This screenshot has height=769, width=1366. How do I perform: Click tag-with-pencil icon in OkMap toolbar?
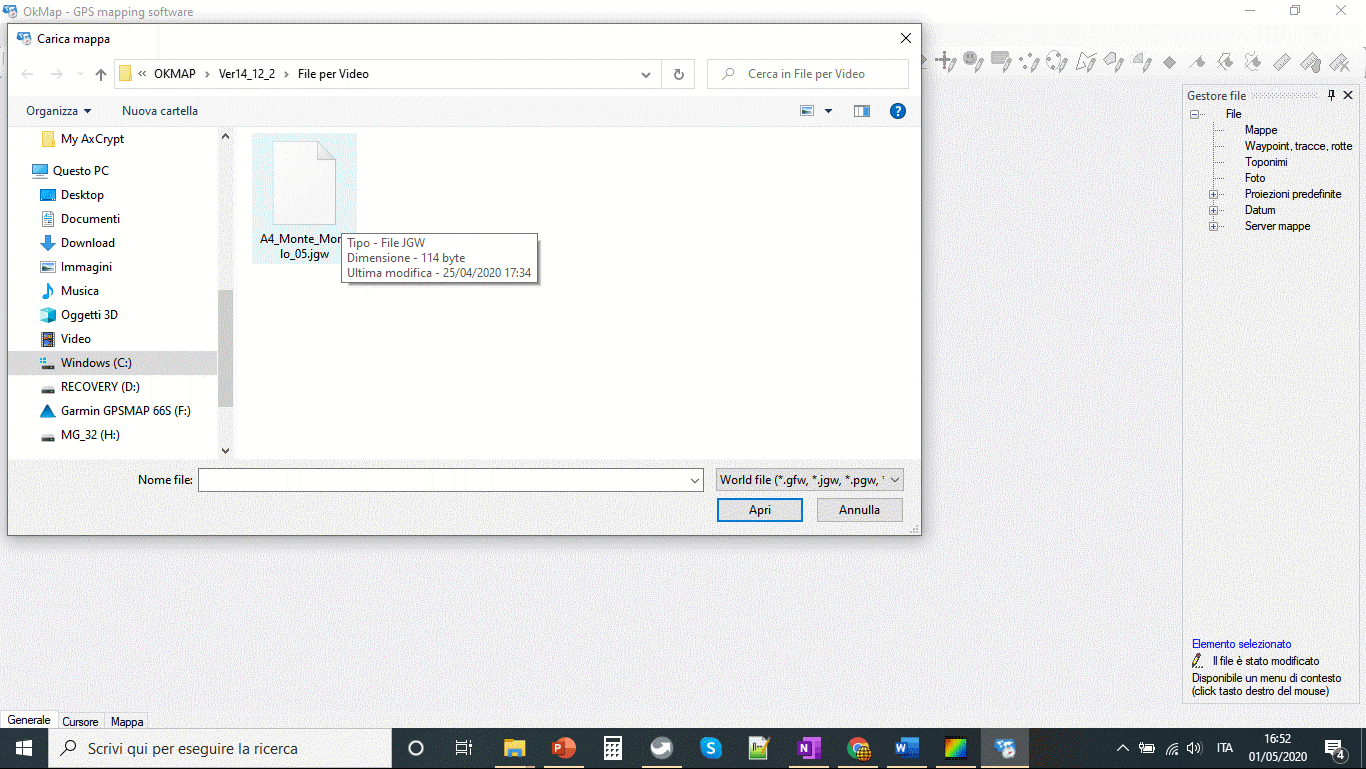pos(1114,62)
